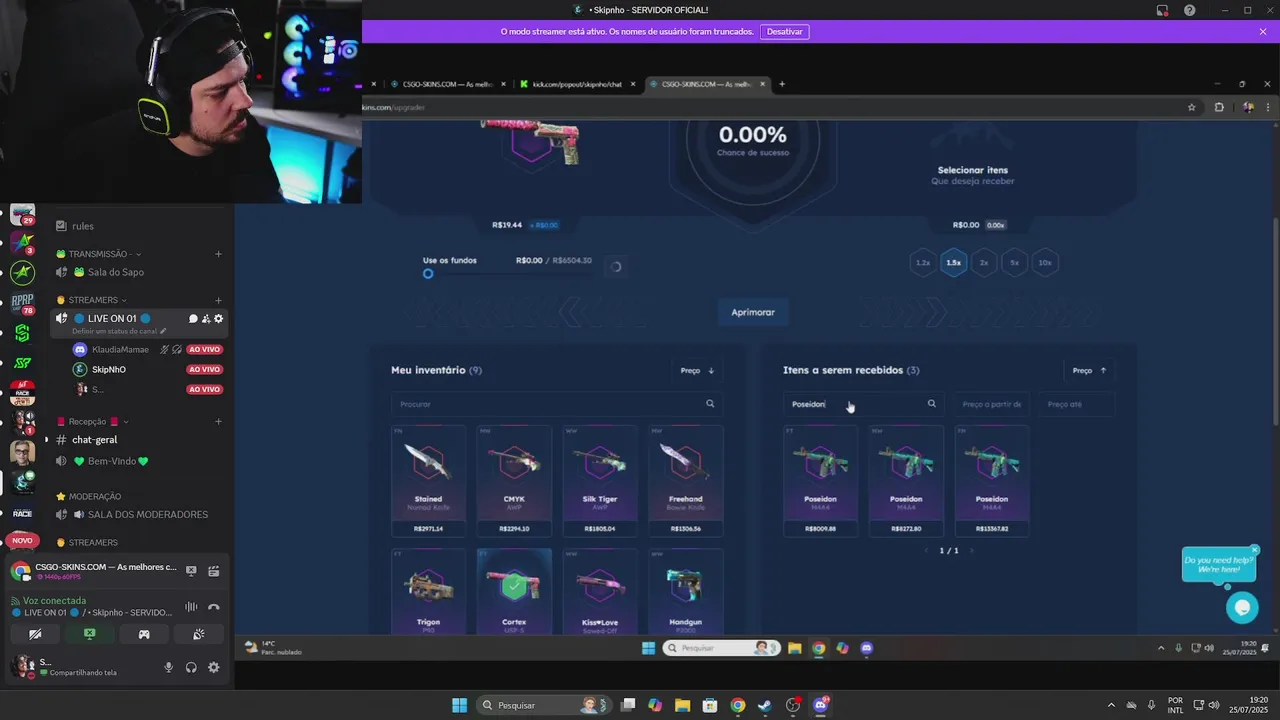This screenshot has height=720, width=1280.
Task: Collapse the Recepção category
Action: tap(93, 422)
